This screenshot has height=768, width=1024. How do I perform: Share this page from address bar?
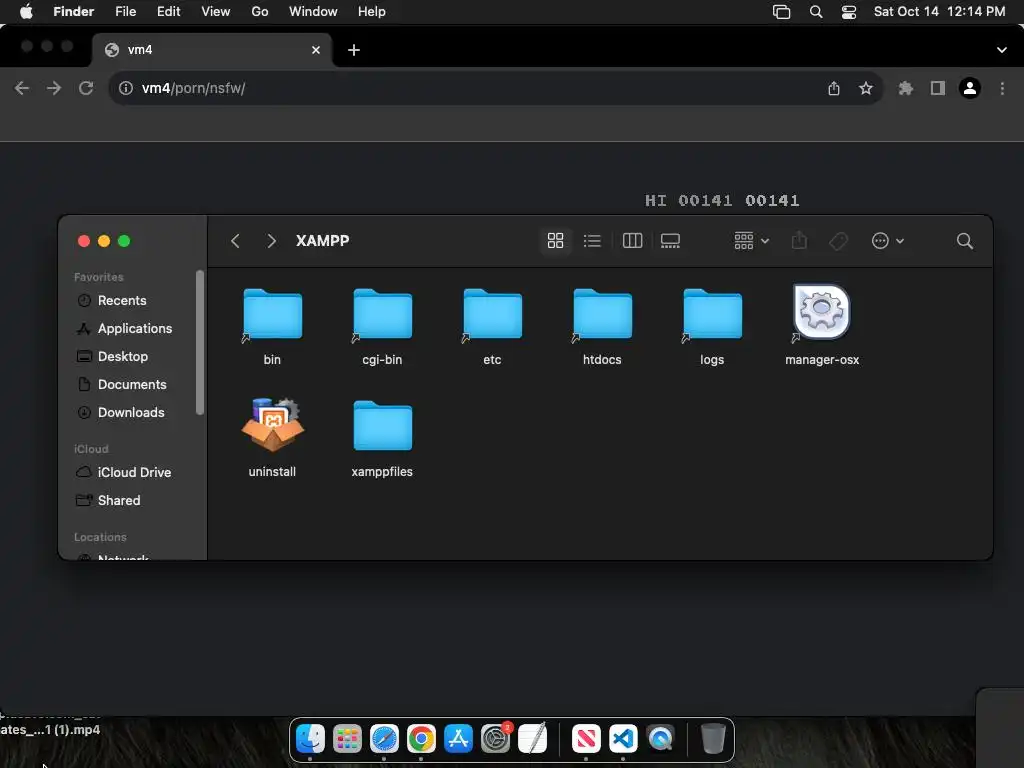834,88
